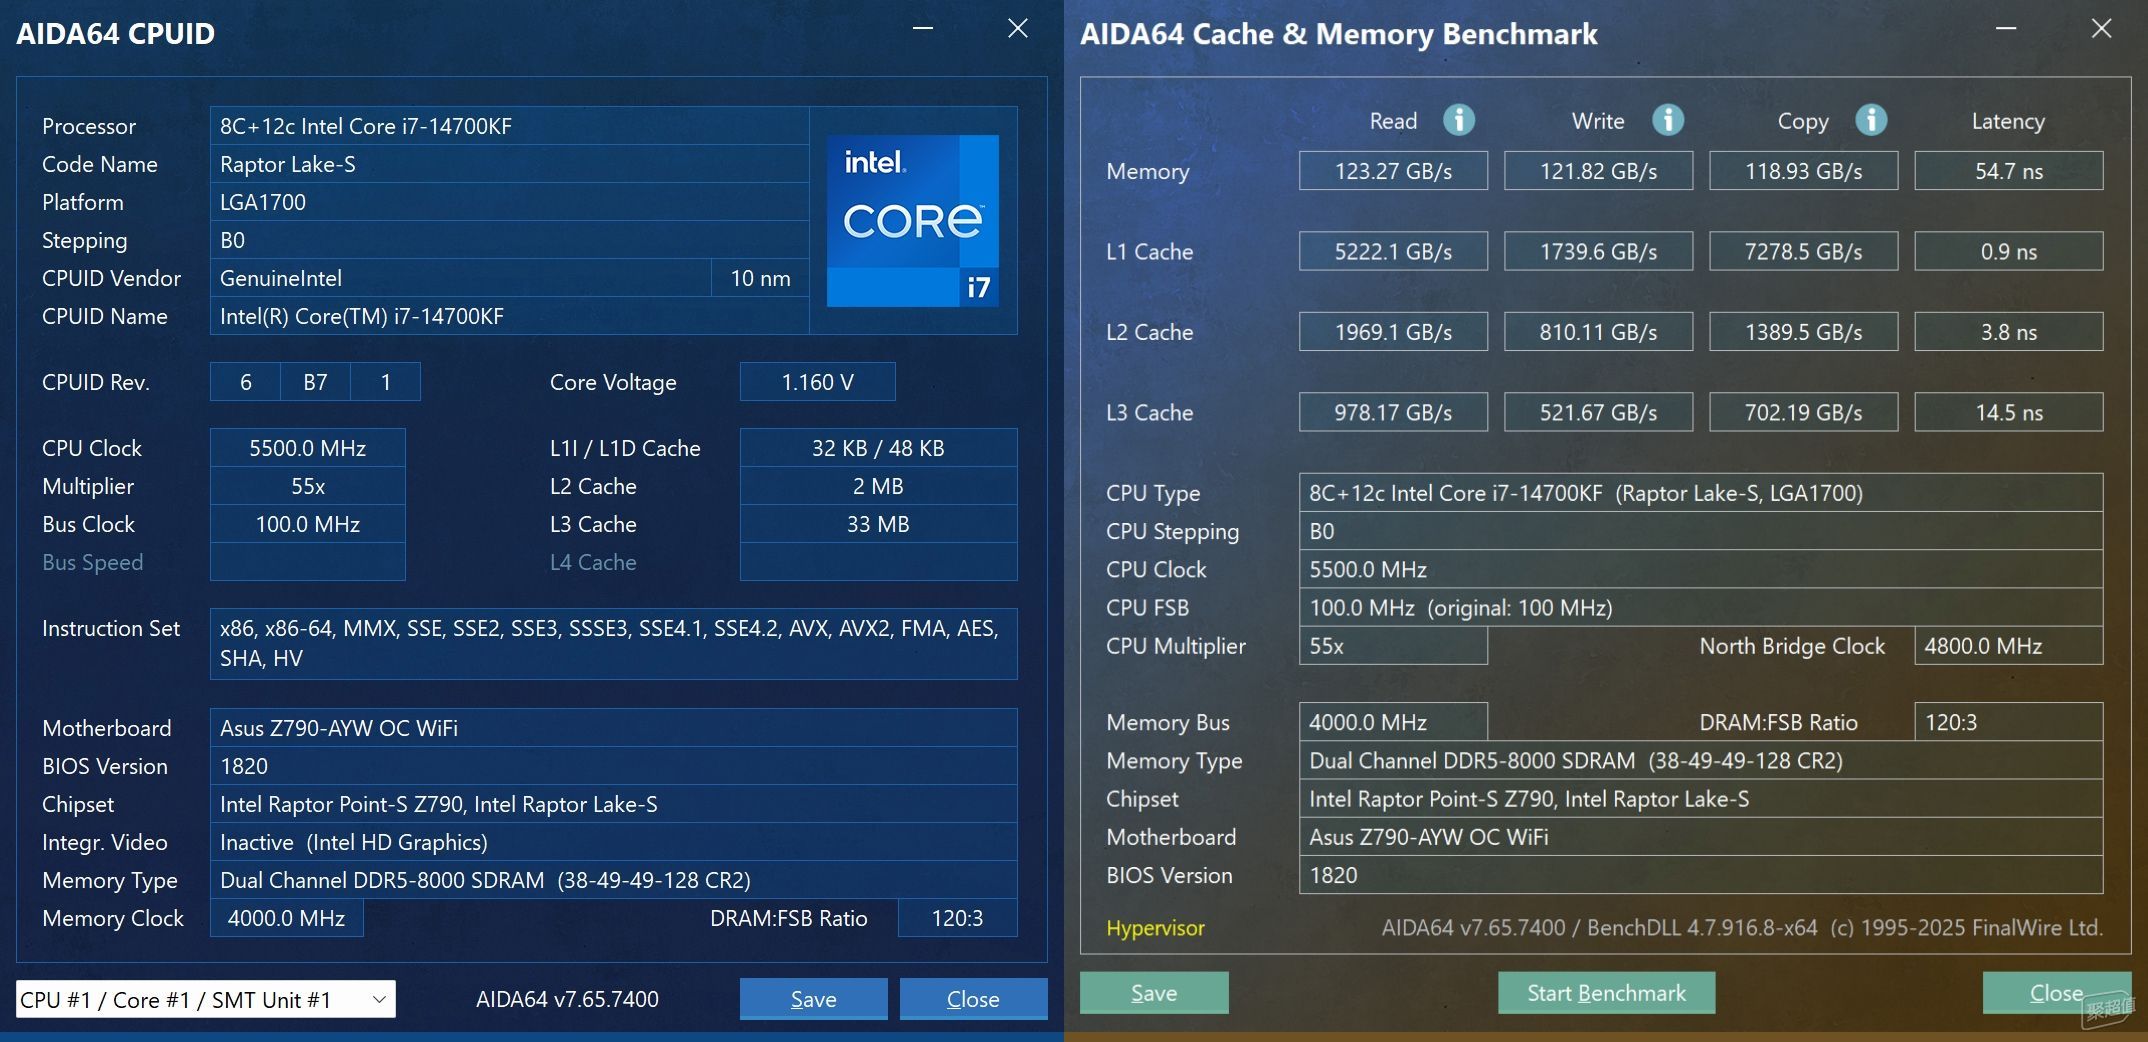Click the Instruction Set list field
Image resolution: width=2148 pixels, height=1042 pixels.
(613, 643)
